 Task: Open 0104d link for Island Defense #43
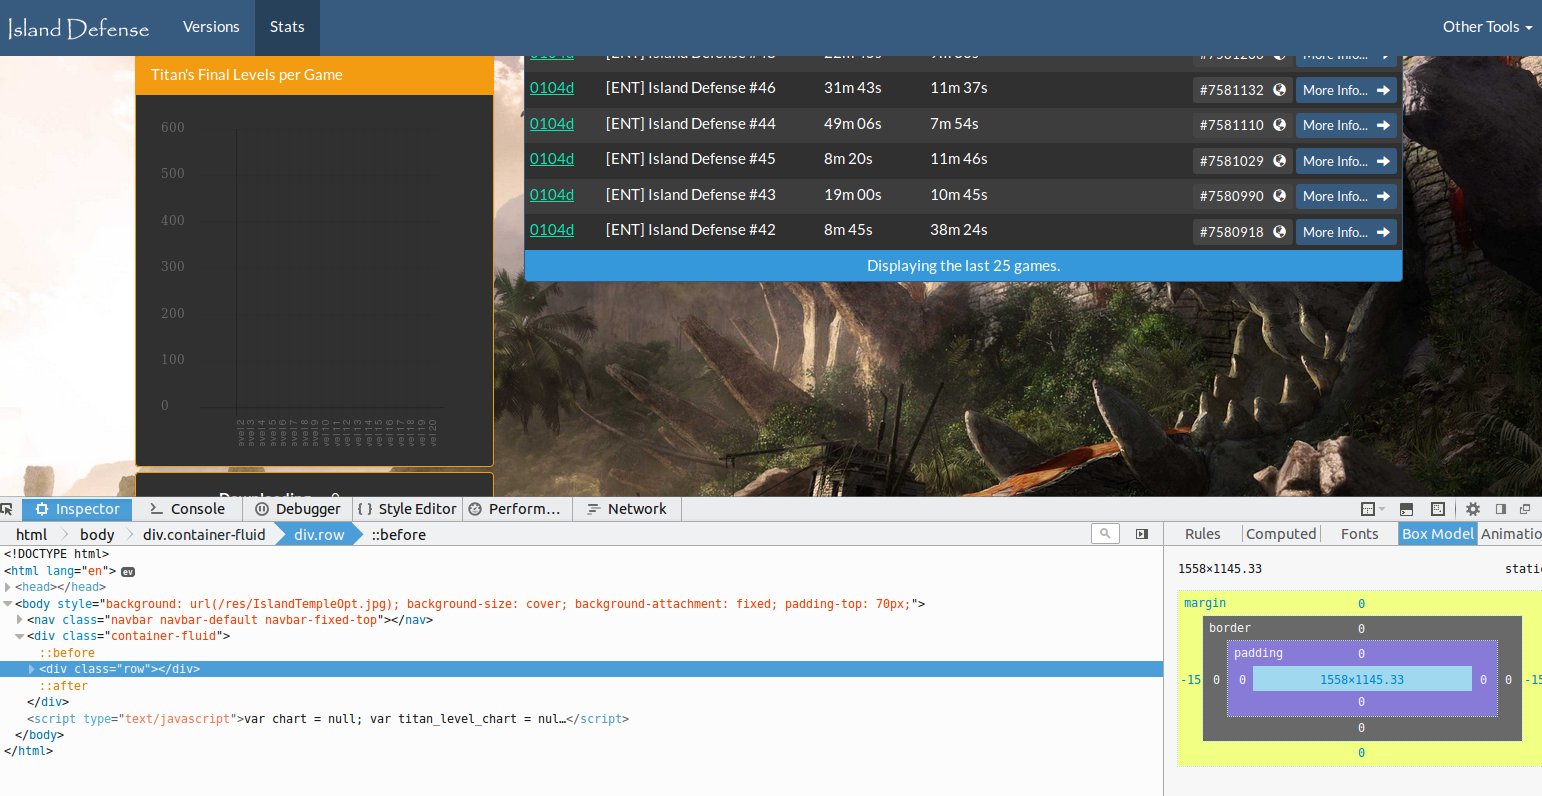pyautogui.click(x=552, y=195)
